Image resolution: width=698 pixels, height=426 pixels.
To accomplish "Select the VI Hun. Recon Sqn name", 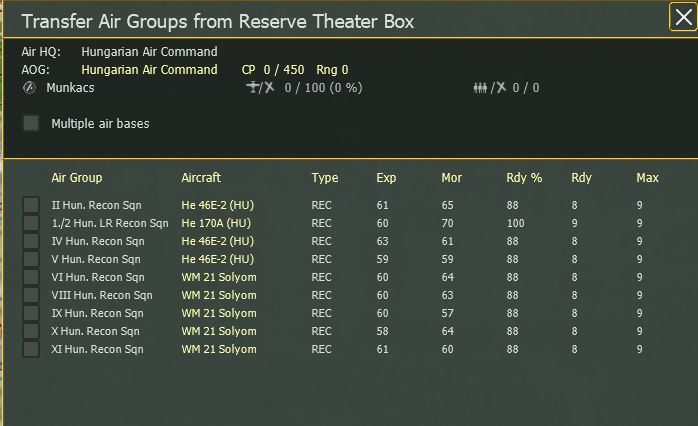I will pos(98,277).
